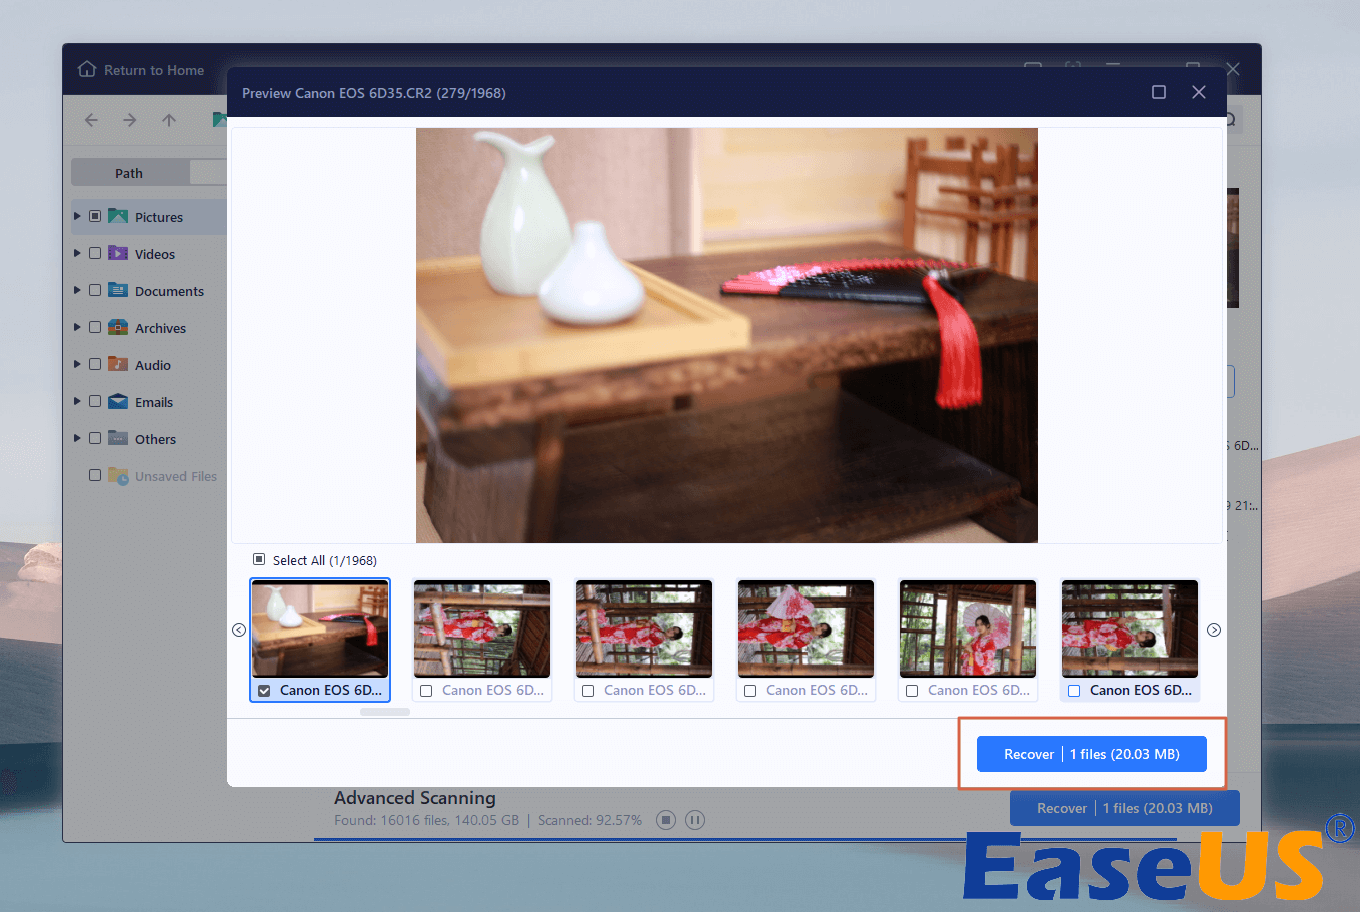Click the thumbnail strip horizontal scrollbar

point(385,712)
